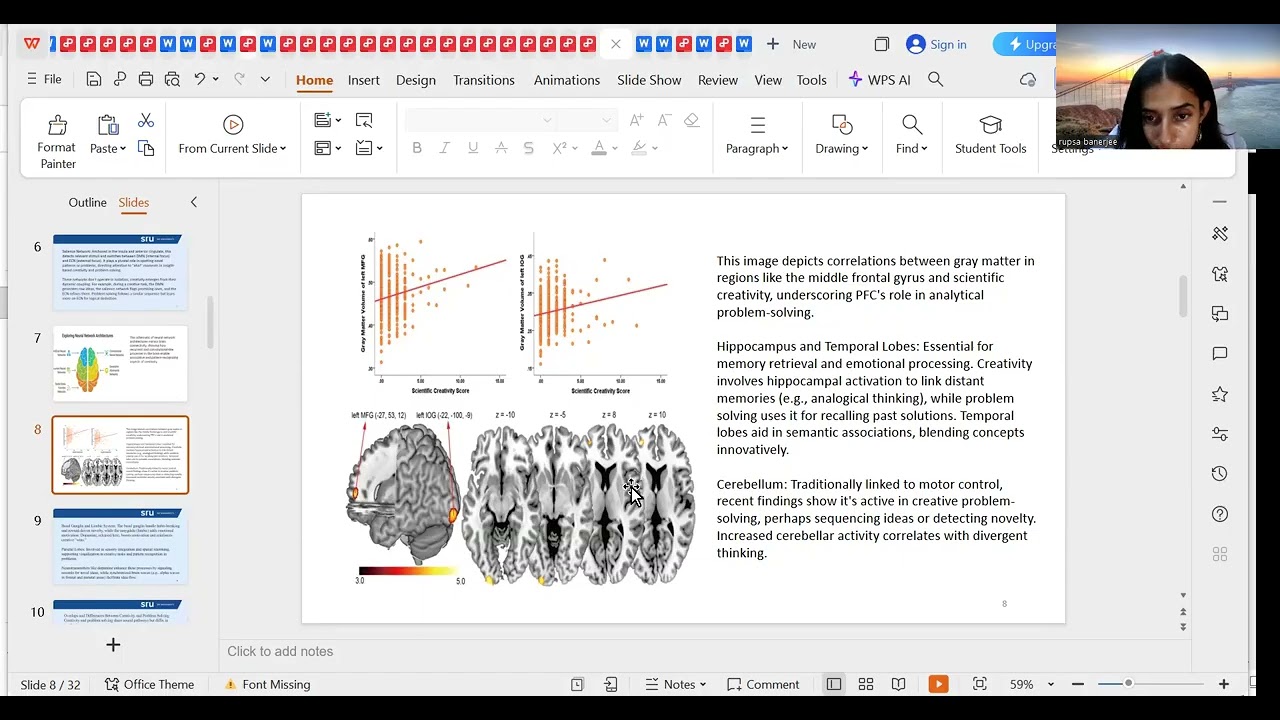Open Print Preview from quick access toolbar
Screen dimensions: 1280x720
pyautogui.click(x=172, y=79)
